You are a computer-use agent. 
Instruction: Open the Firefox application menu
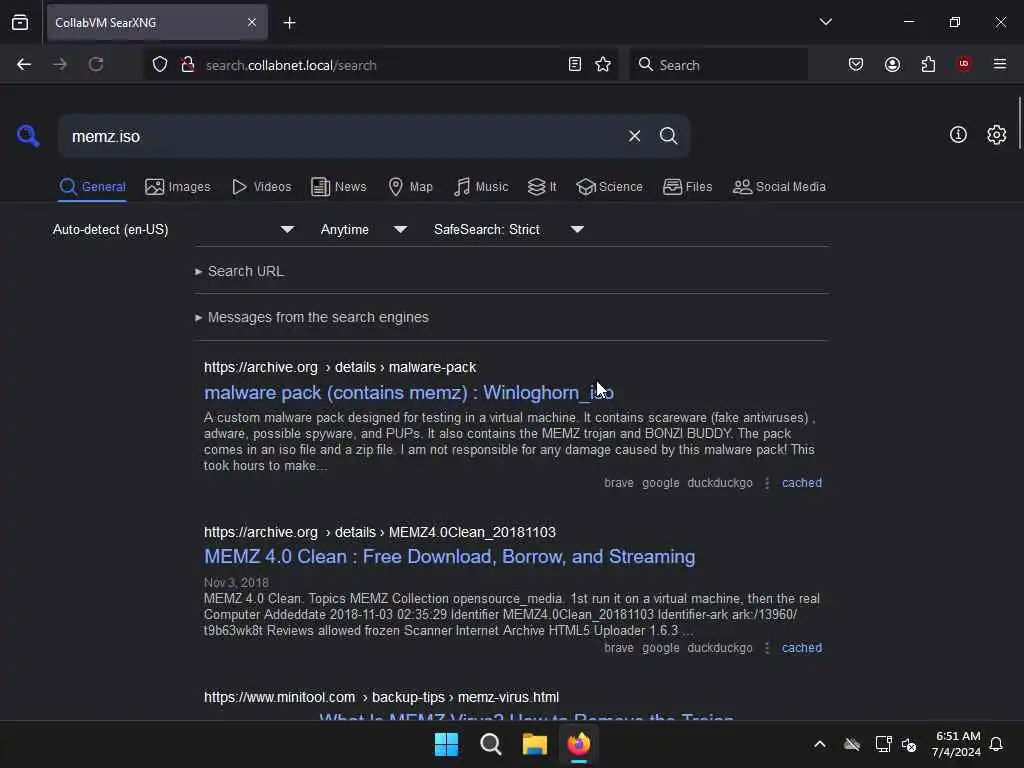[1000, 64]
